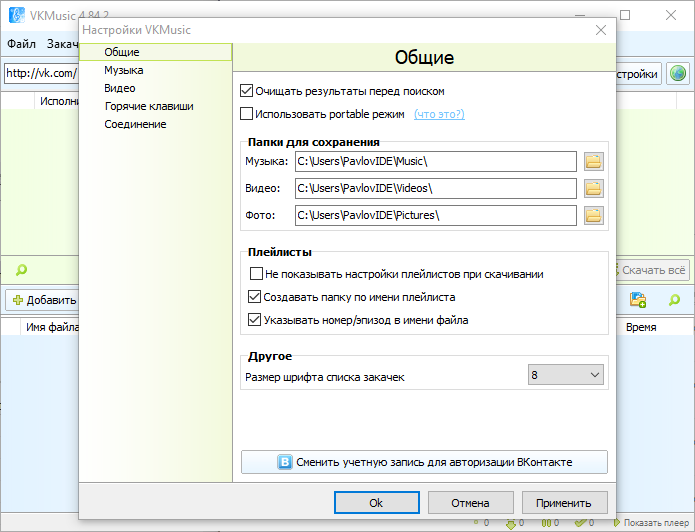Click the VKMusic app icon in the title bar
The height and width of the screenshot is (532, 695).
(x=17, y=15)
